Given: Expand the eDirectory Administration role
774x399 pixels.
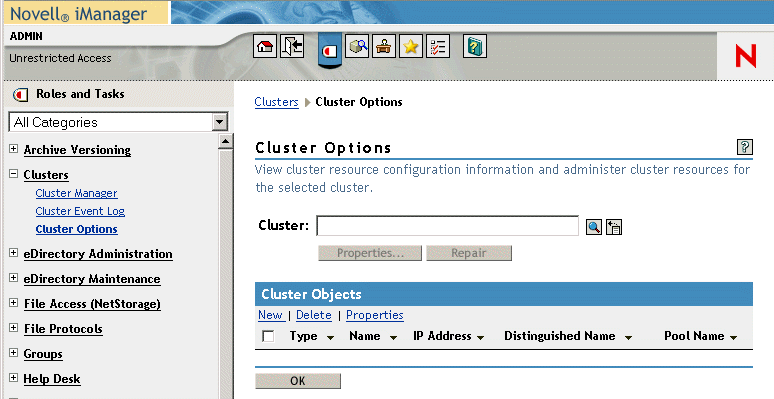Looking at the screenshot, I should point(14,253).
